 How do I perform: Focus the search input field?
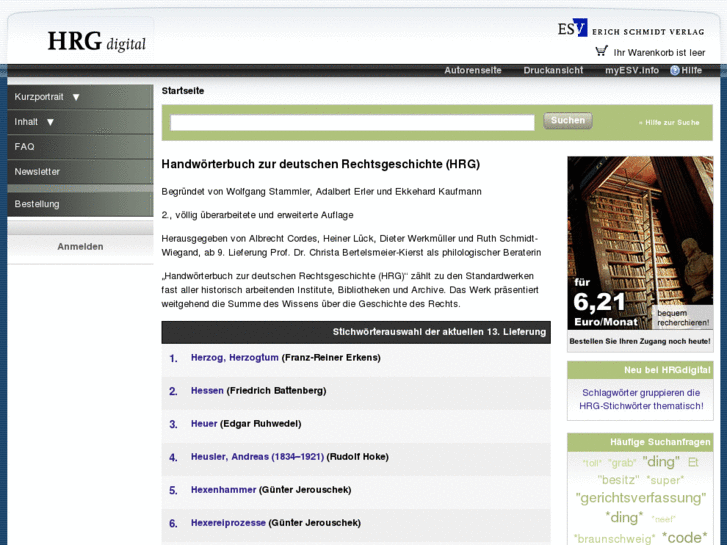[352, 122]
